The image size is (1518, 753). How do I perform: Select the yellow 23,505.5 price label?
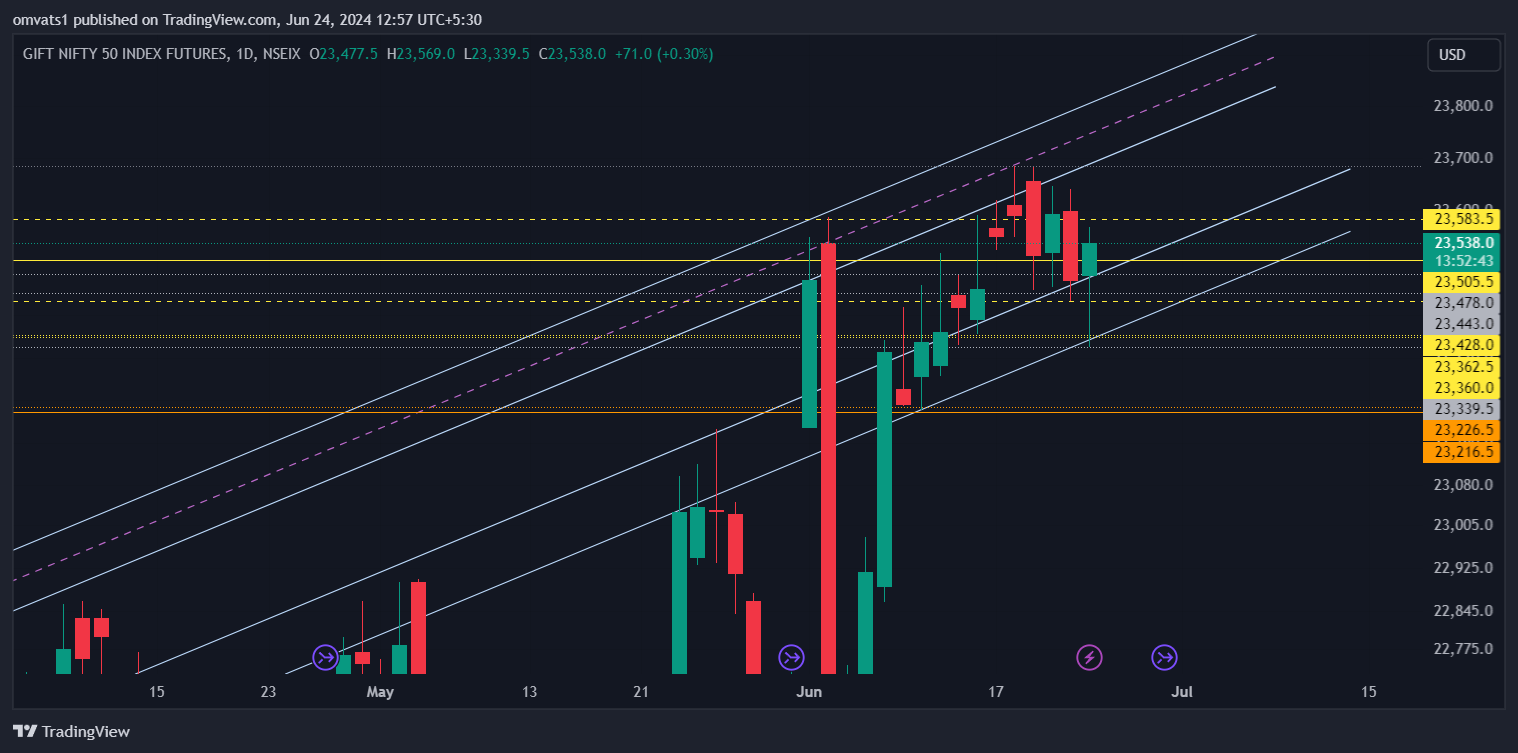1460,282
